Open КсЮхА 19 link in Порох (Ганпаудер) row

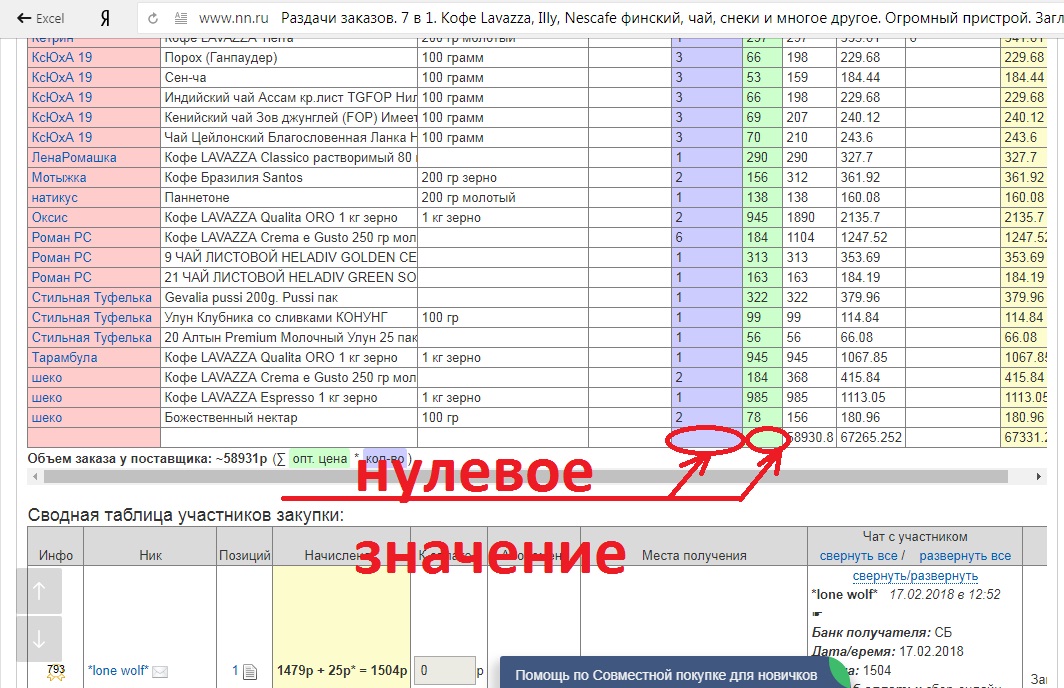[x=62, y=58]
